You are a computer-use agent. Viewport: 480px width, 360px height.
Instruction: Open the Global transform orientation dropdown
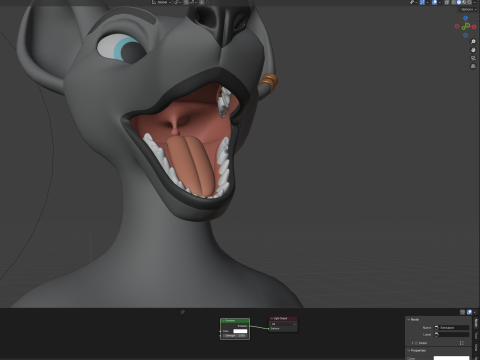(x=161, y=2)
